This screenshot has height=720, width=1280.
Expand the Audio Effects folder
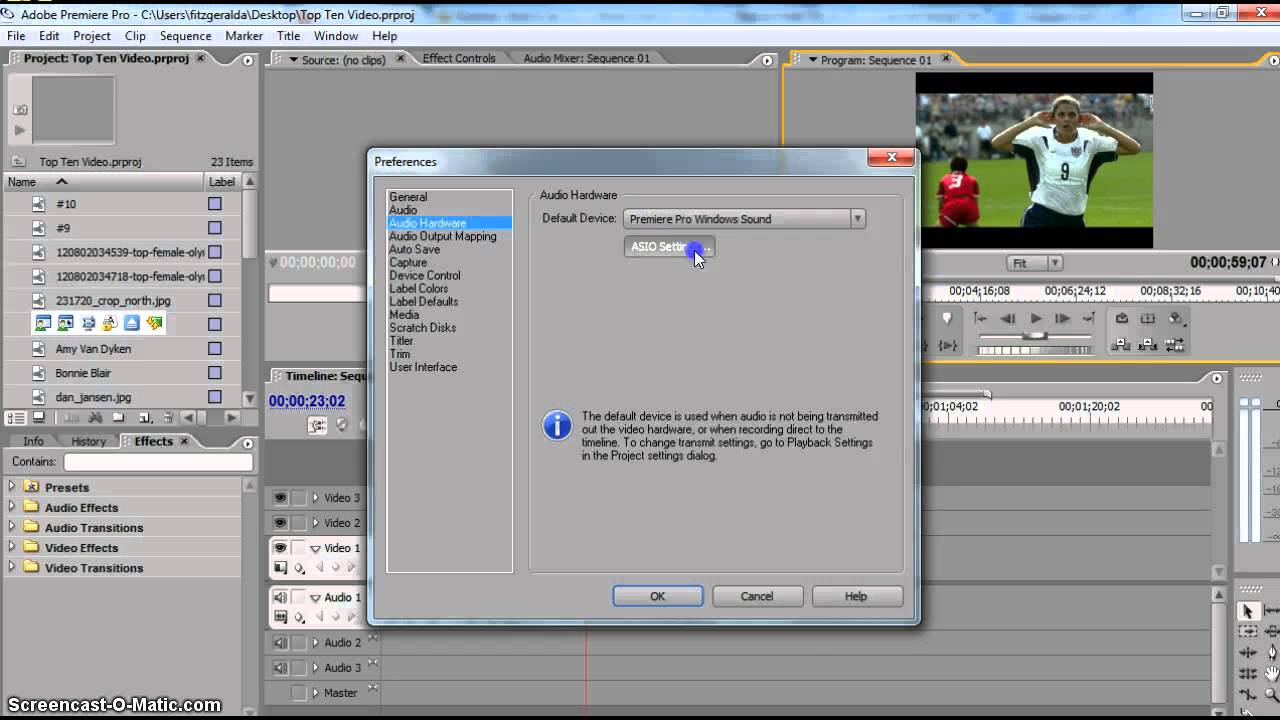click(x=12, y=507)
